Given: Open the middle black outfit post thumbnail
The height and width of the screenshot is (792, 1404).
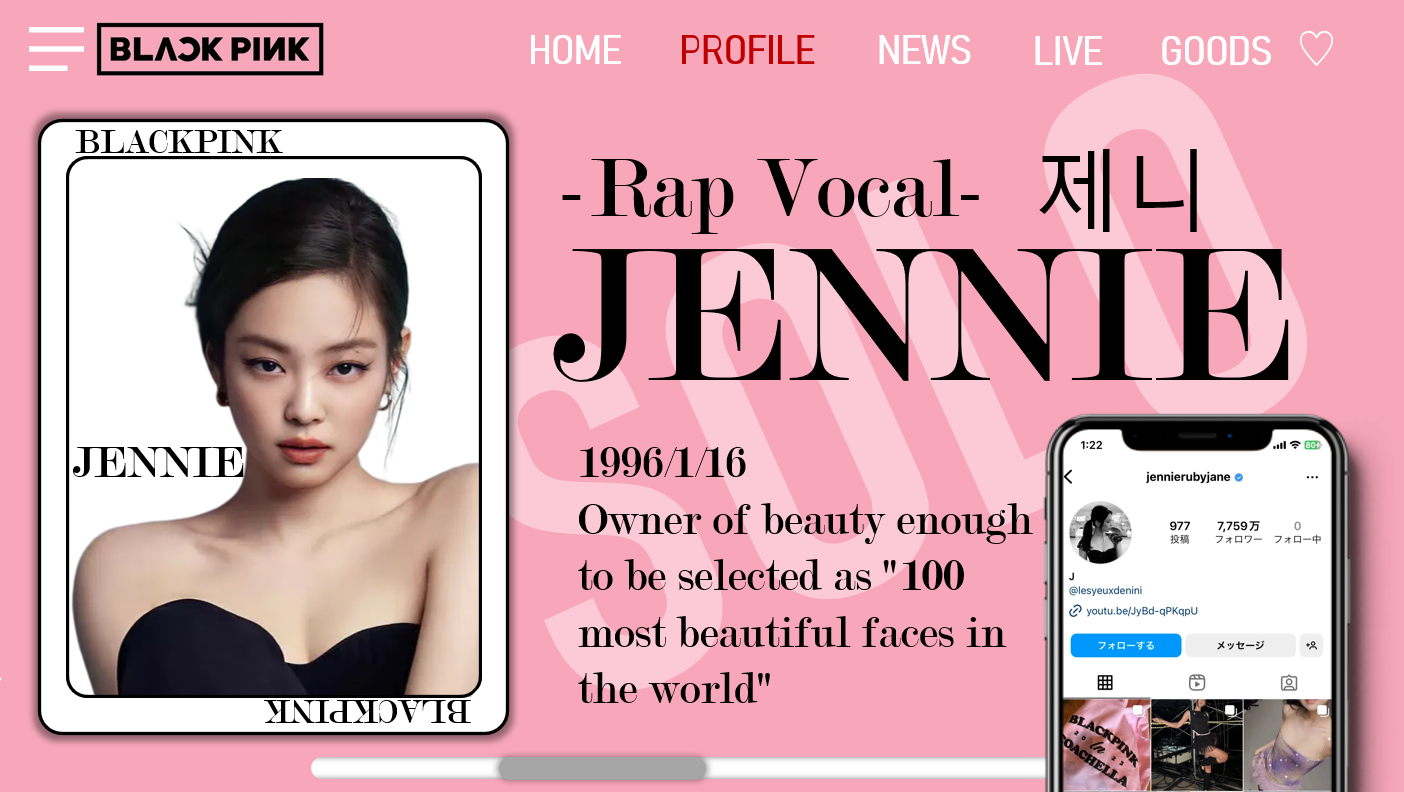Looking at the screenshot, I should point(1196,745).
